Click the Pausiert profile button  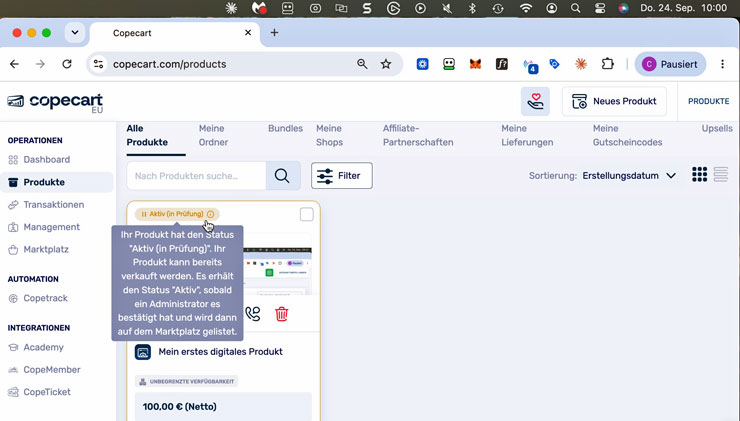(670, 64)
